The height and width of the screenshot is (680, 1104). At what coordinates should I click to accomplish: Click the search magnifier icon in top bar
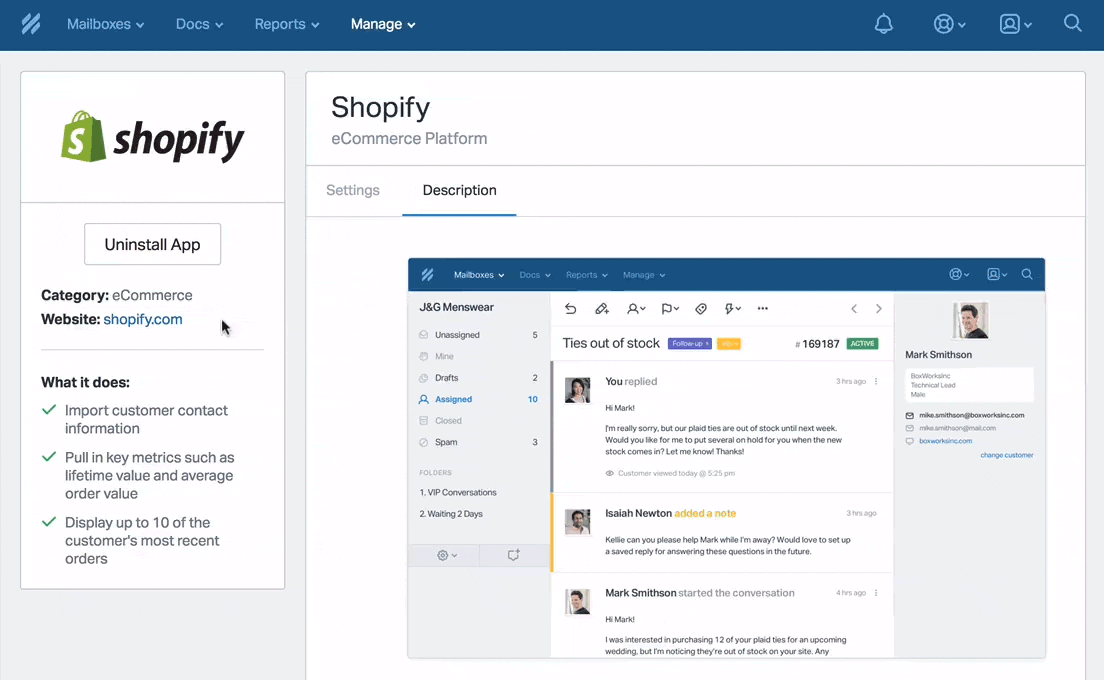pos(1072,23)
